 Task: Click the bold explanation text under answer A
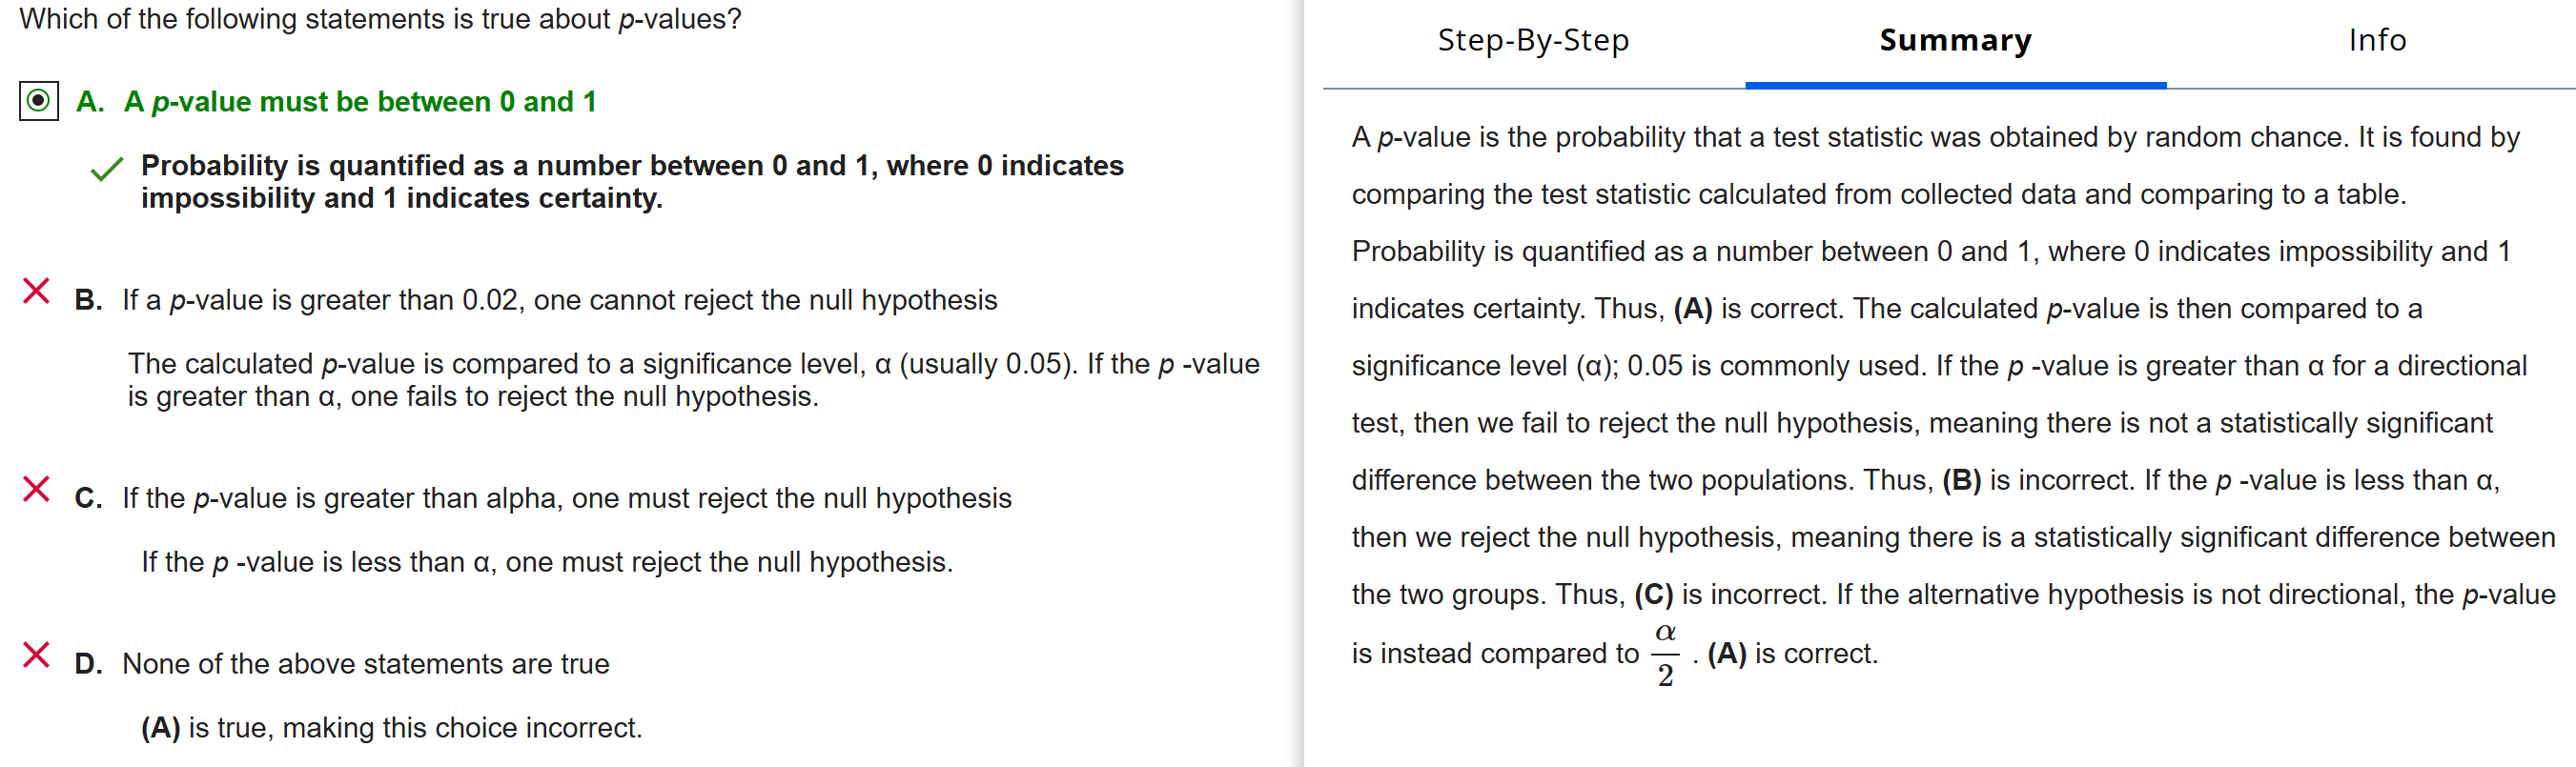point(632,181)
